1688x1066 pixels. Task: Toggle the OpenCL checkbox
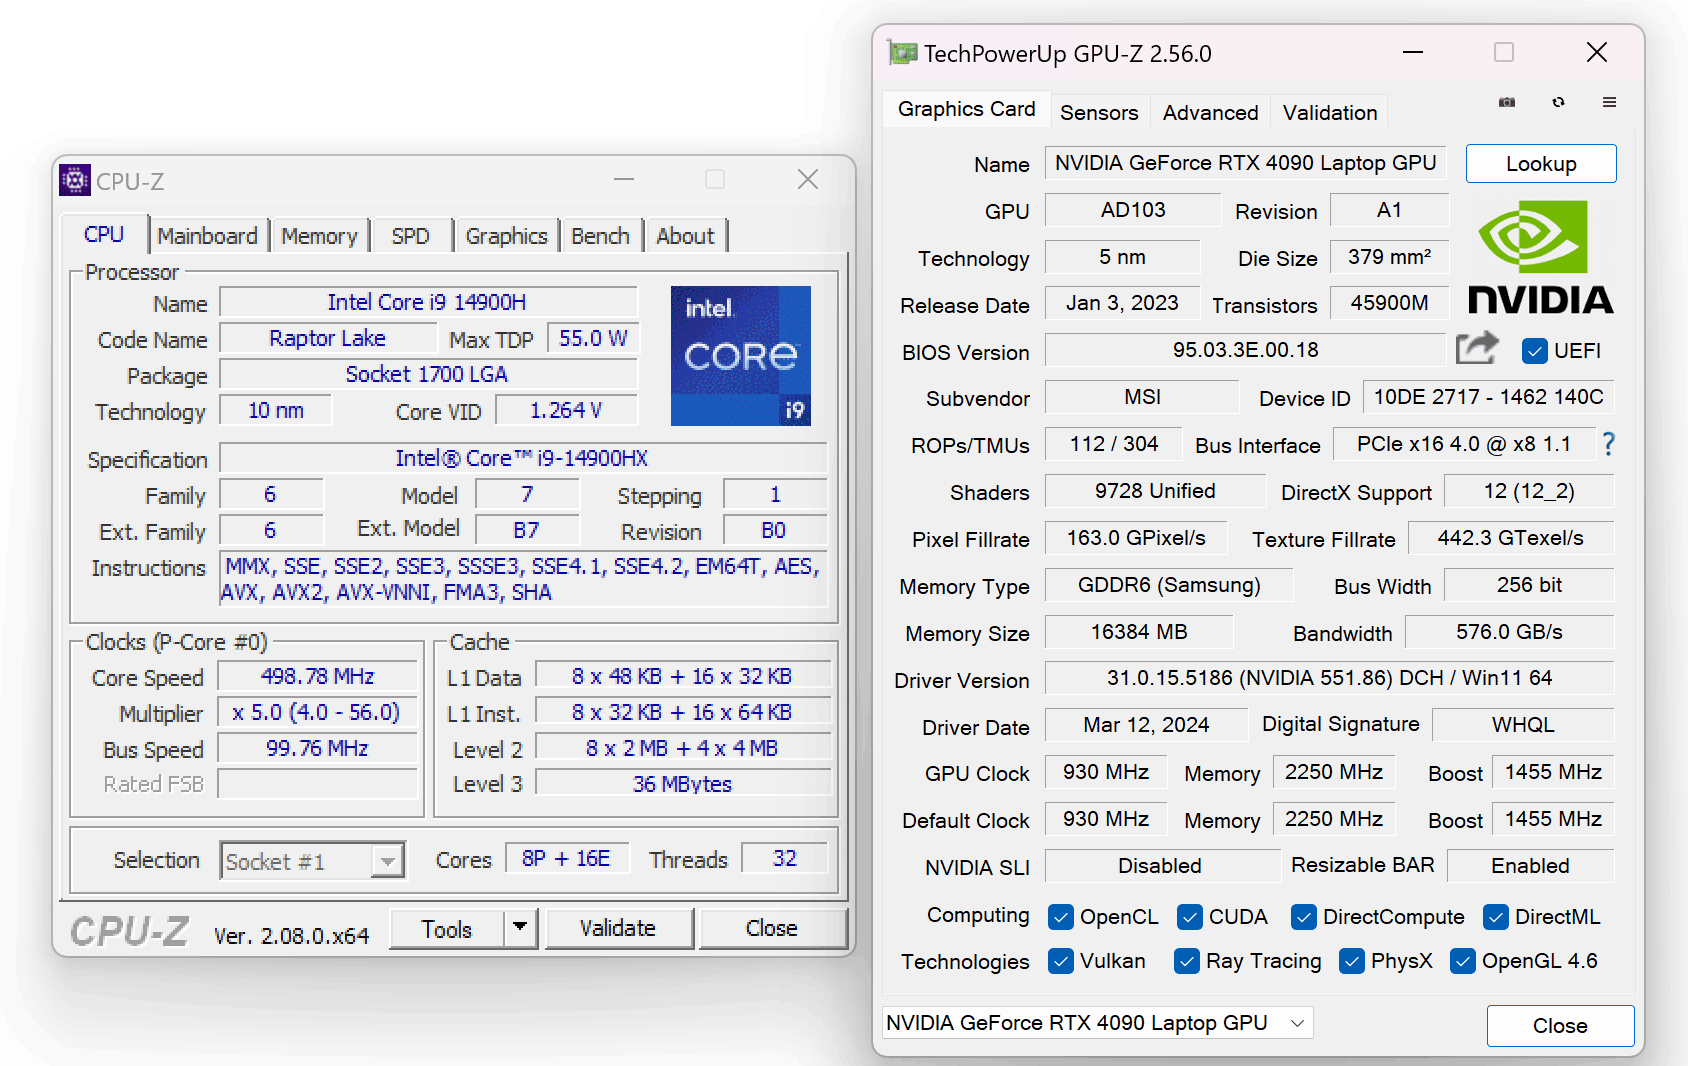tap(1060, 917)
